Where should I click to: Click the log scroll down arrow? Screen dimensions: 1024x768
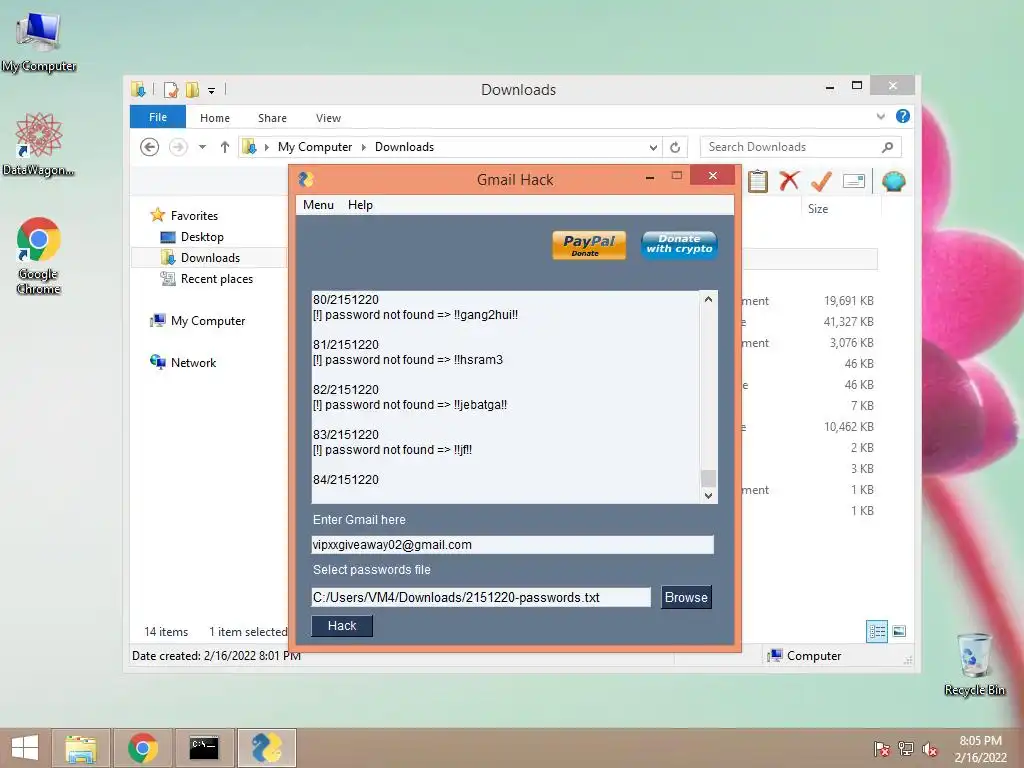708,496
